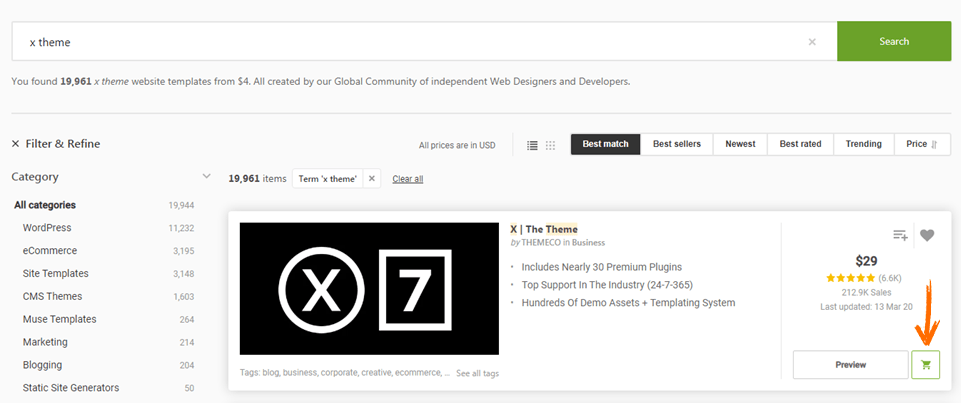This screenshot has width=961, height=403.
Task: Sort results by Trending
Action: [864, 144]
